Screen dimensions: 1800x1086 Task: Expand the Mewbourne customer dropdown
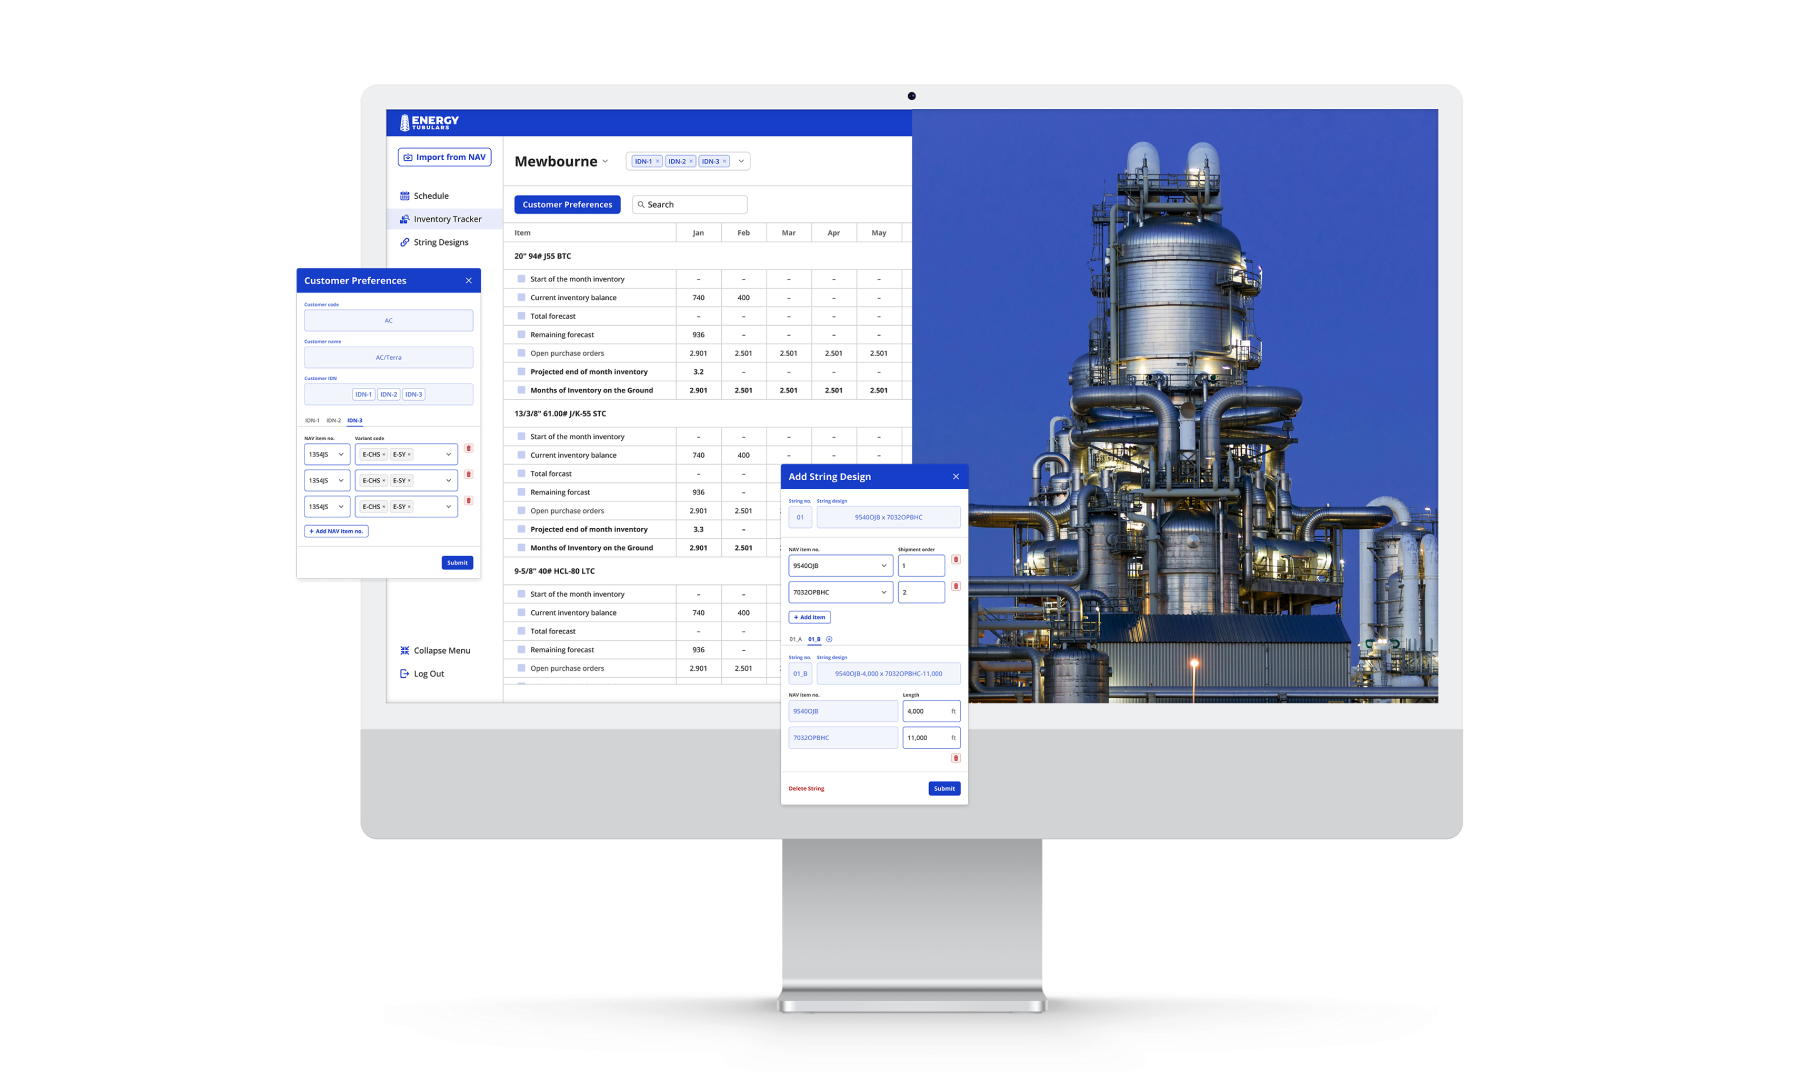pos(605,161)
